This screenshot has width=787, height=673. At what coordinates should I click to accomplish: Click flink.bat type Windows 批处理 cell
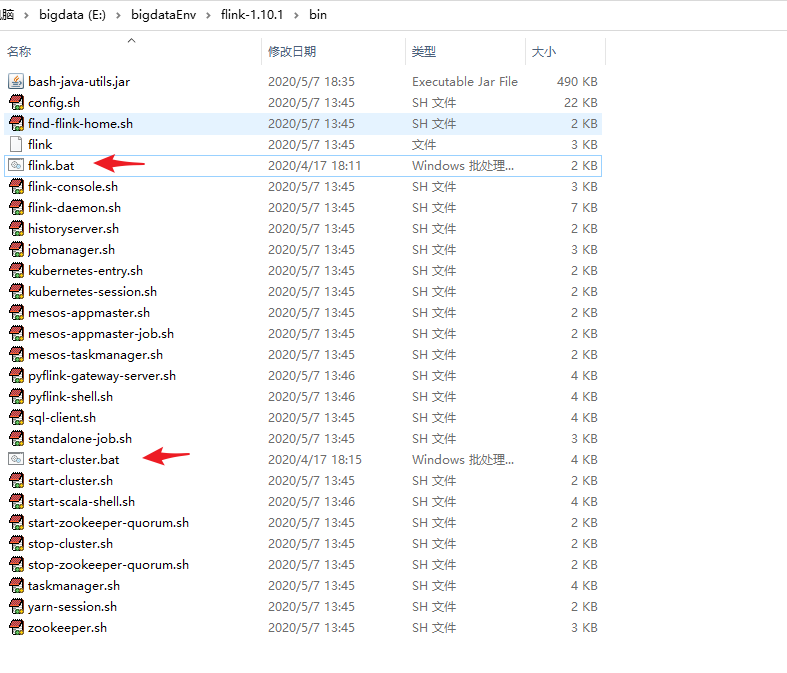tap(463, 166)
